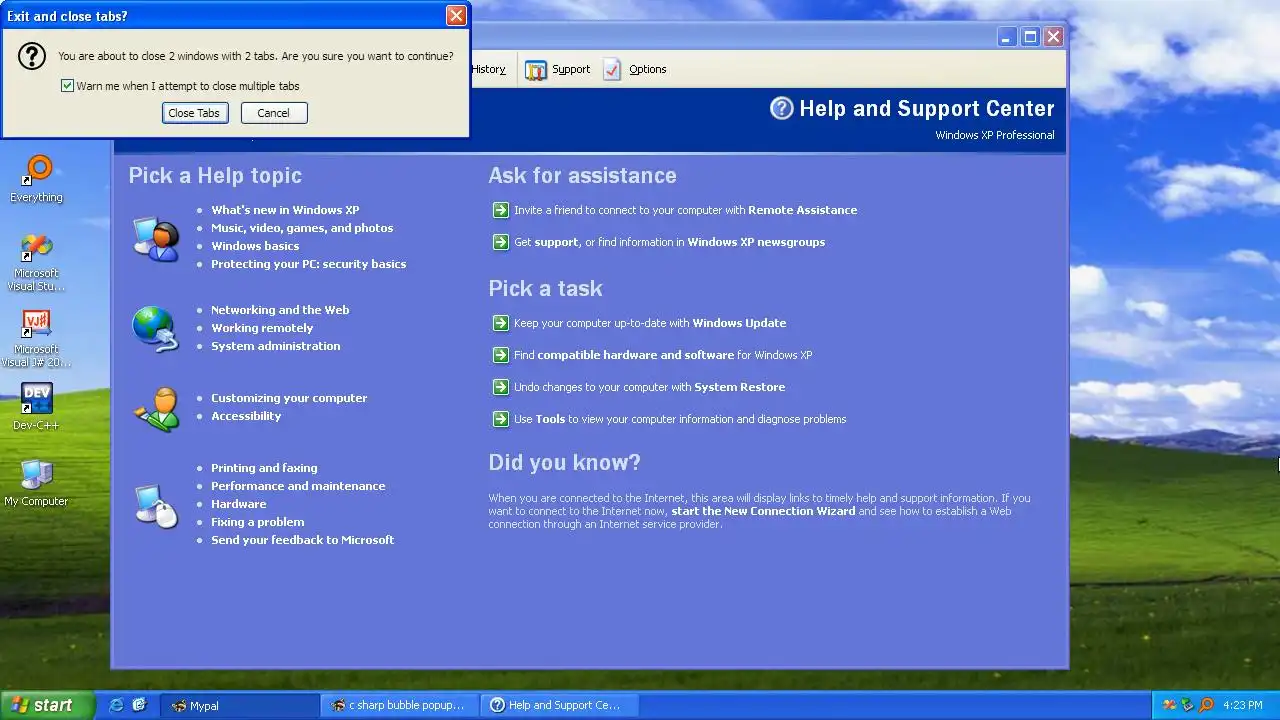Open the Dev-C++ desktop shortcut
Viewport: 1280px width, 720px height.
point(36,407)
